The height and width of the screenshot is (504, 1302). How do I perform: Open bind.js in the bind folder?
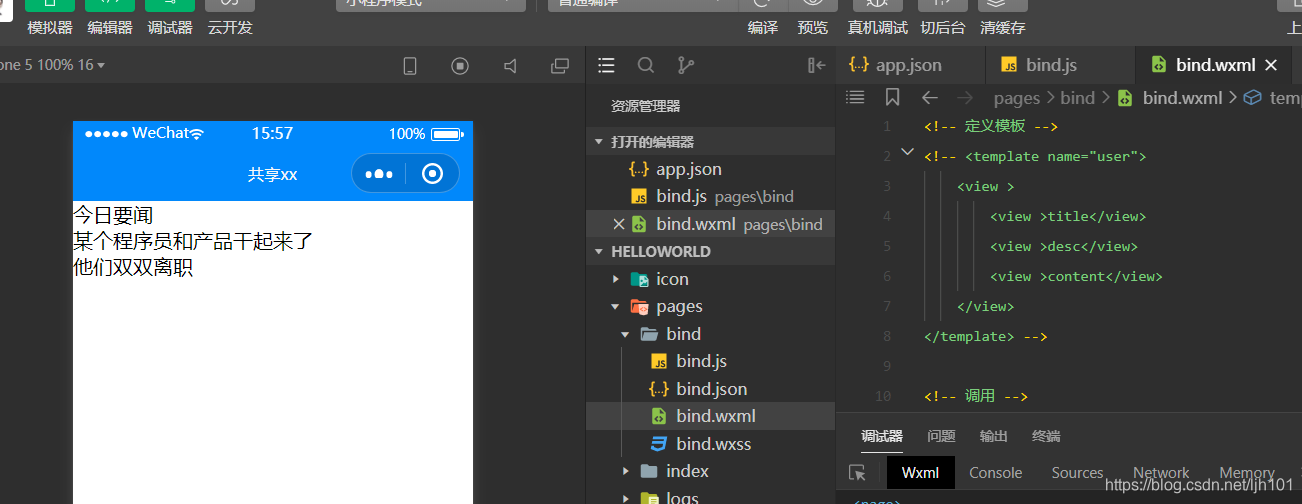coord(710,361)
